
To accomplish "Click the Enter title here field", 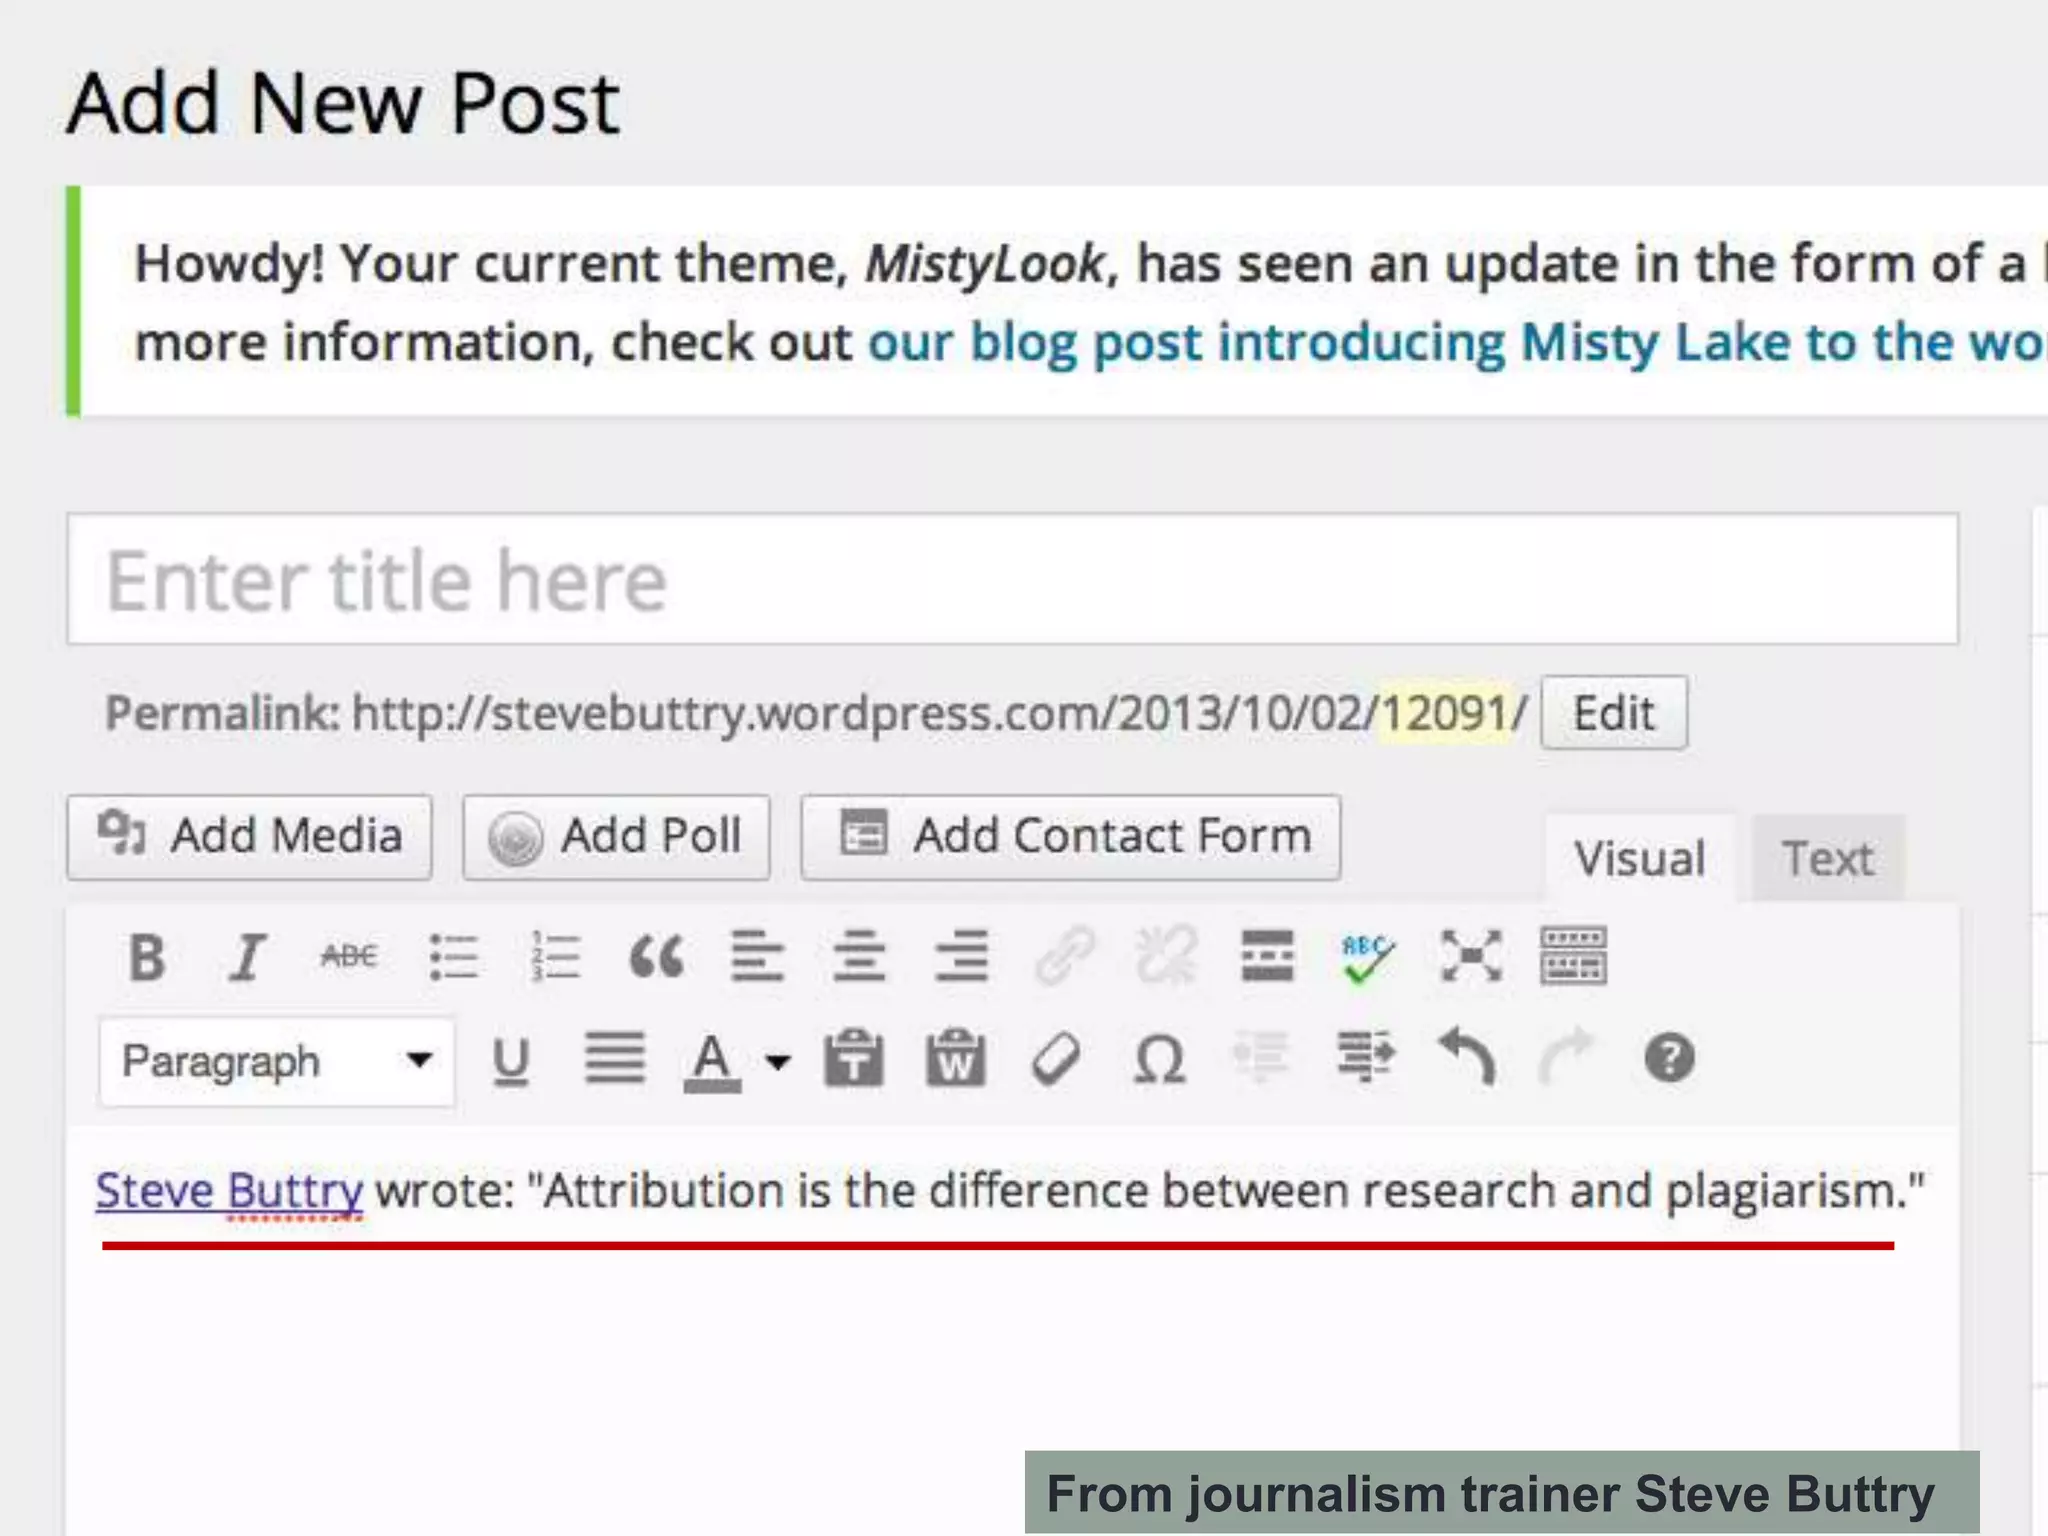I will point(1012,580).
